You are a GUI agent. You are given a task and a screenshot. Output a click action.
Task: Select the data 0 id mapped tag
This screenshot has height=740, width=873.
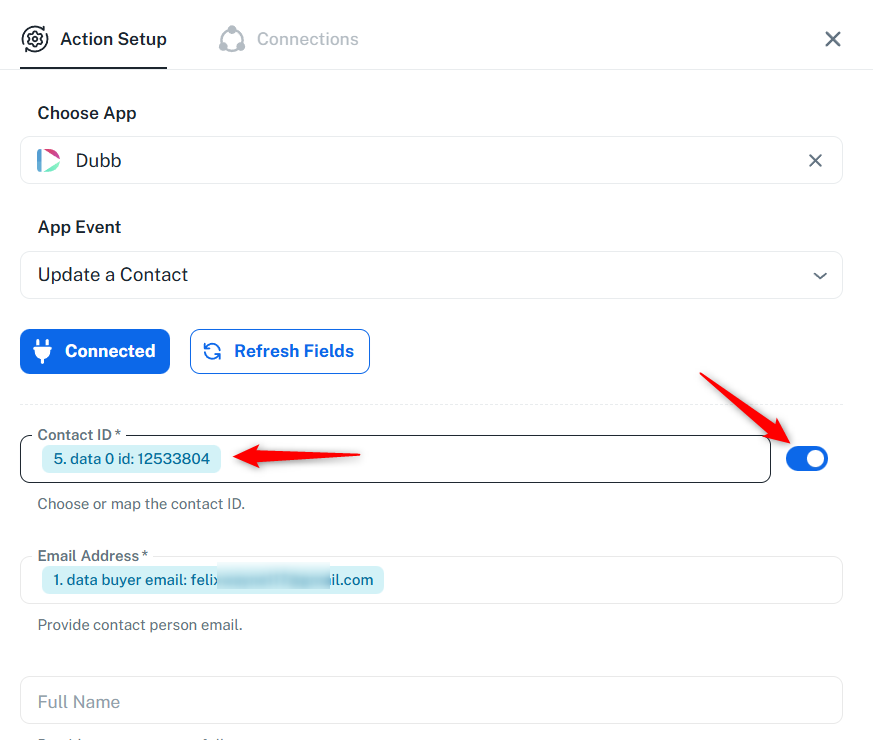[132, 459]
